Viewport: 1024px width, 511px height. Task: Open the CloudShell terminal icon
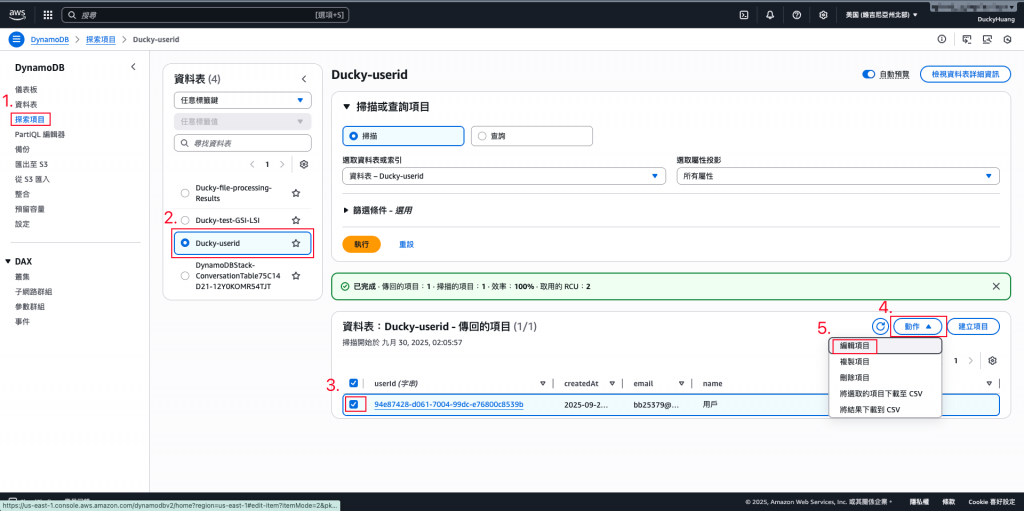(743, 14)
